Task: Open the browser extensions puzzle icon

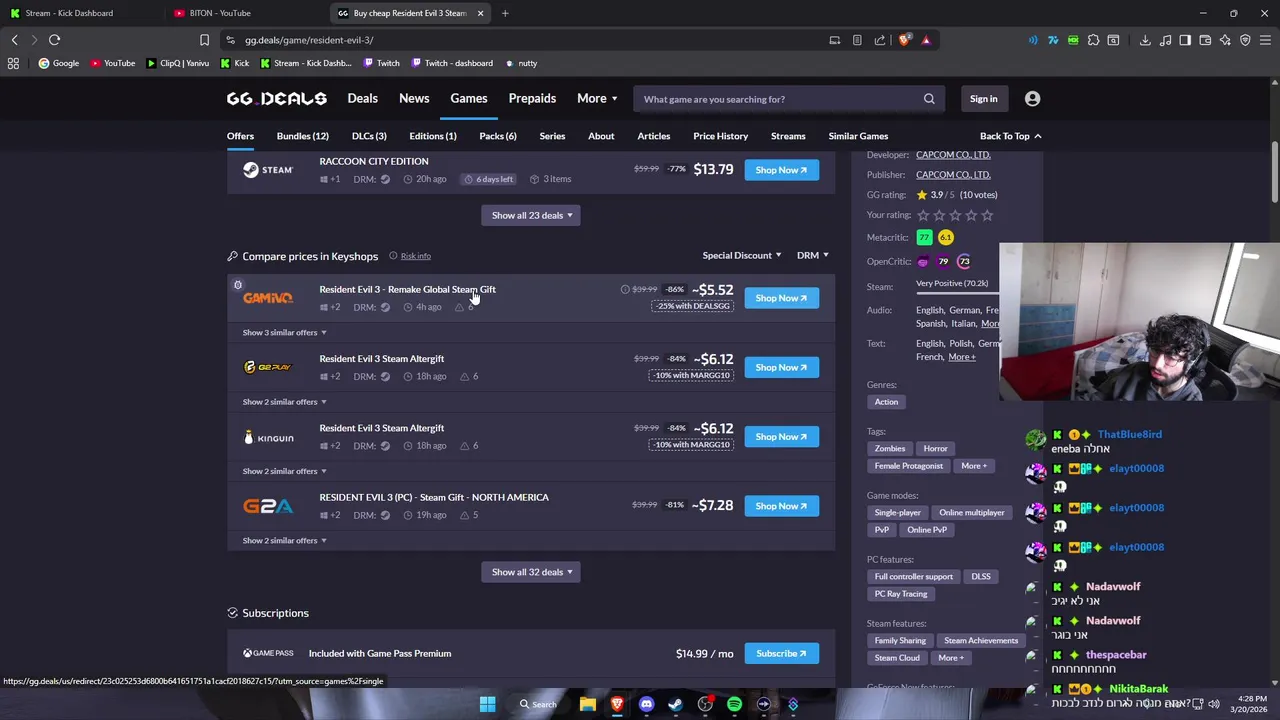Action: 1093,40
